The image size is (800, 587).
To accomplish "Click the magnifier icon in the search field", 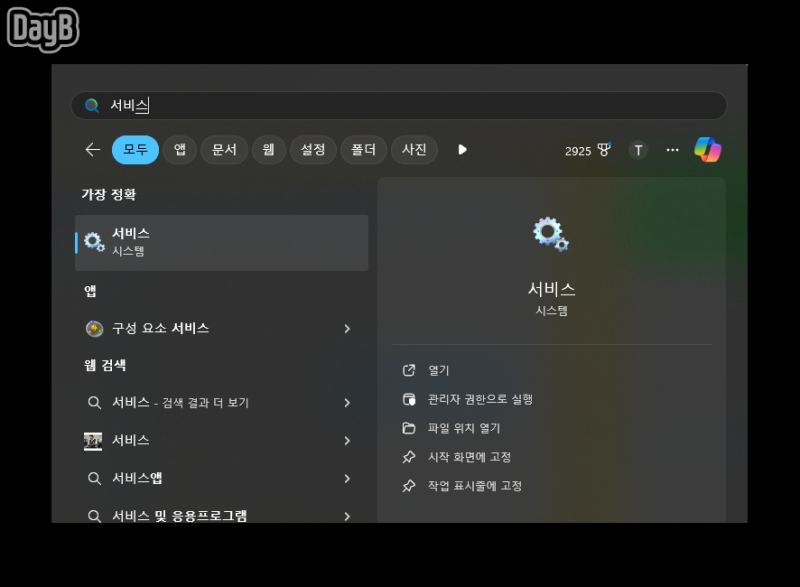I will [92, 105].
